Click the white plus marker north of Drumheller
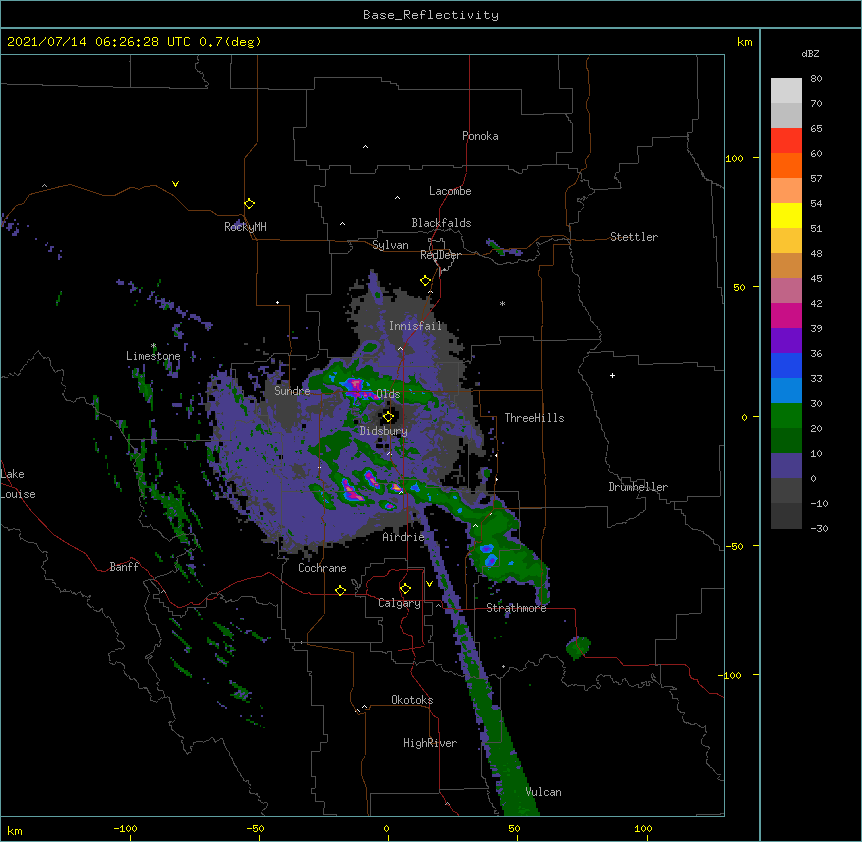 tap(612, 375)
